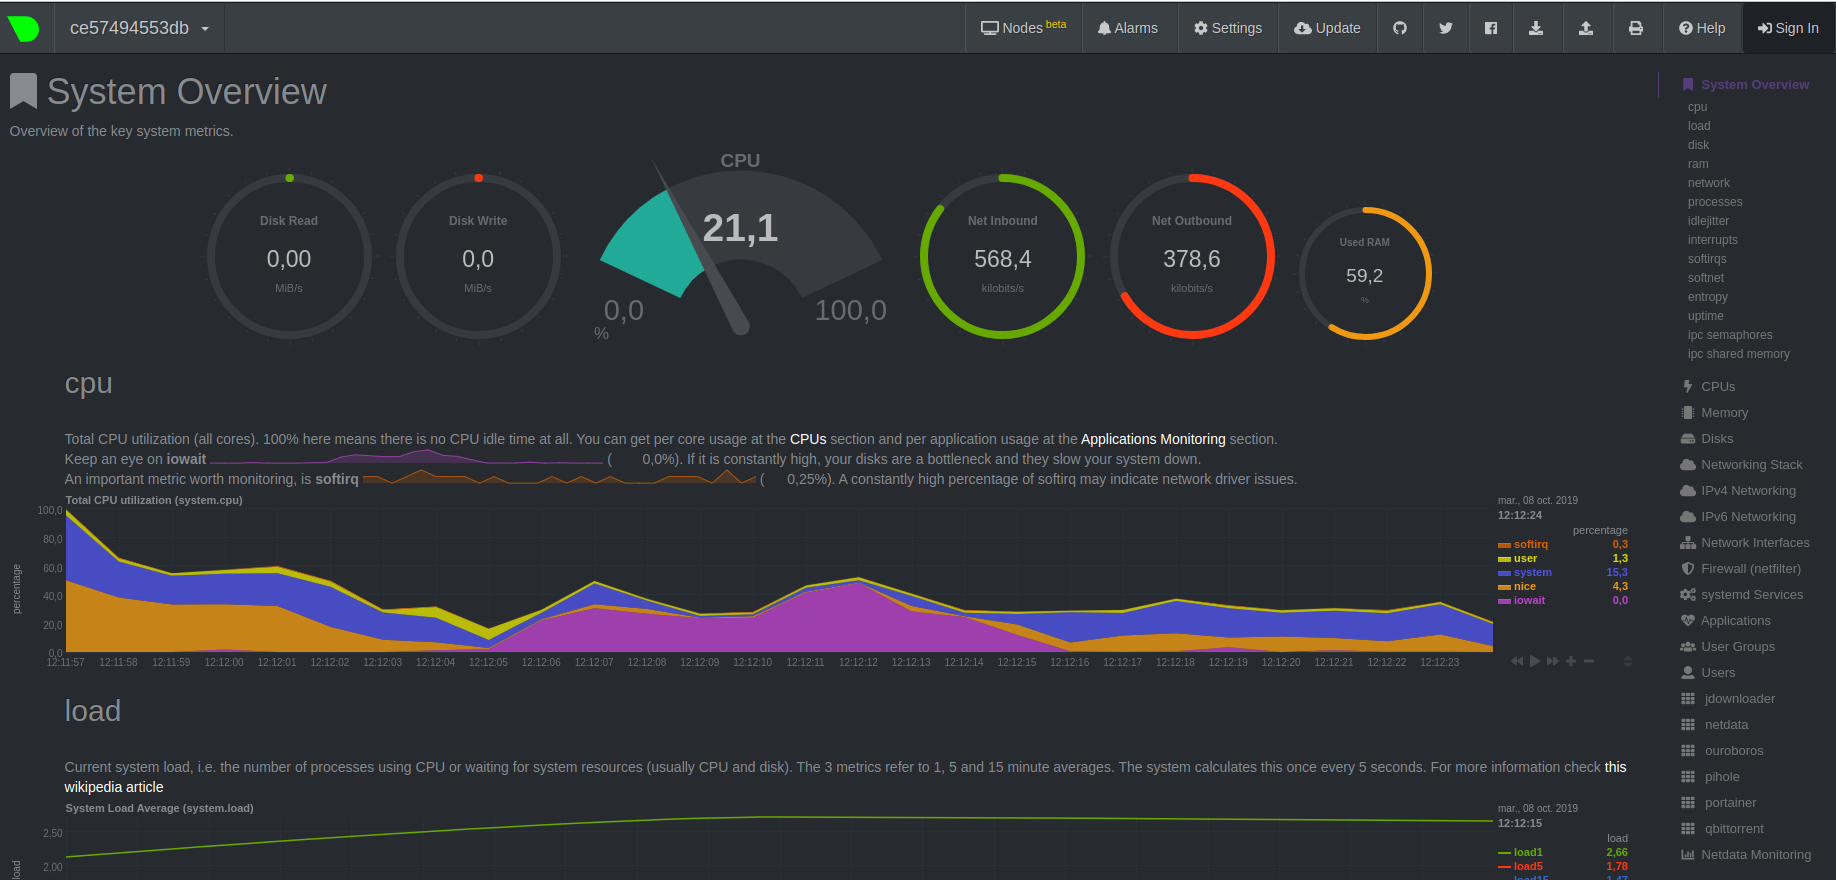Click the Twitter share icon
The width and height of the screenshot is (1836, 880).
pos(1445,28)
